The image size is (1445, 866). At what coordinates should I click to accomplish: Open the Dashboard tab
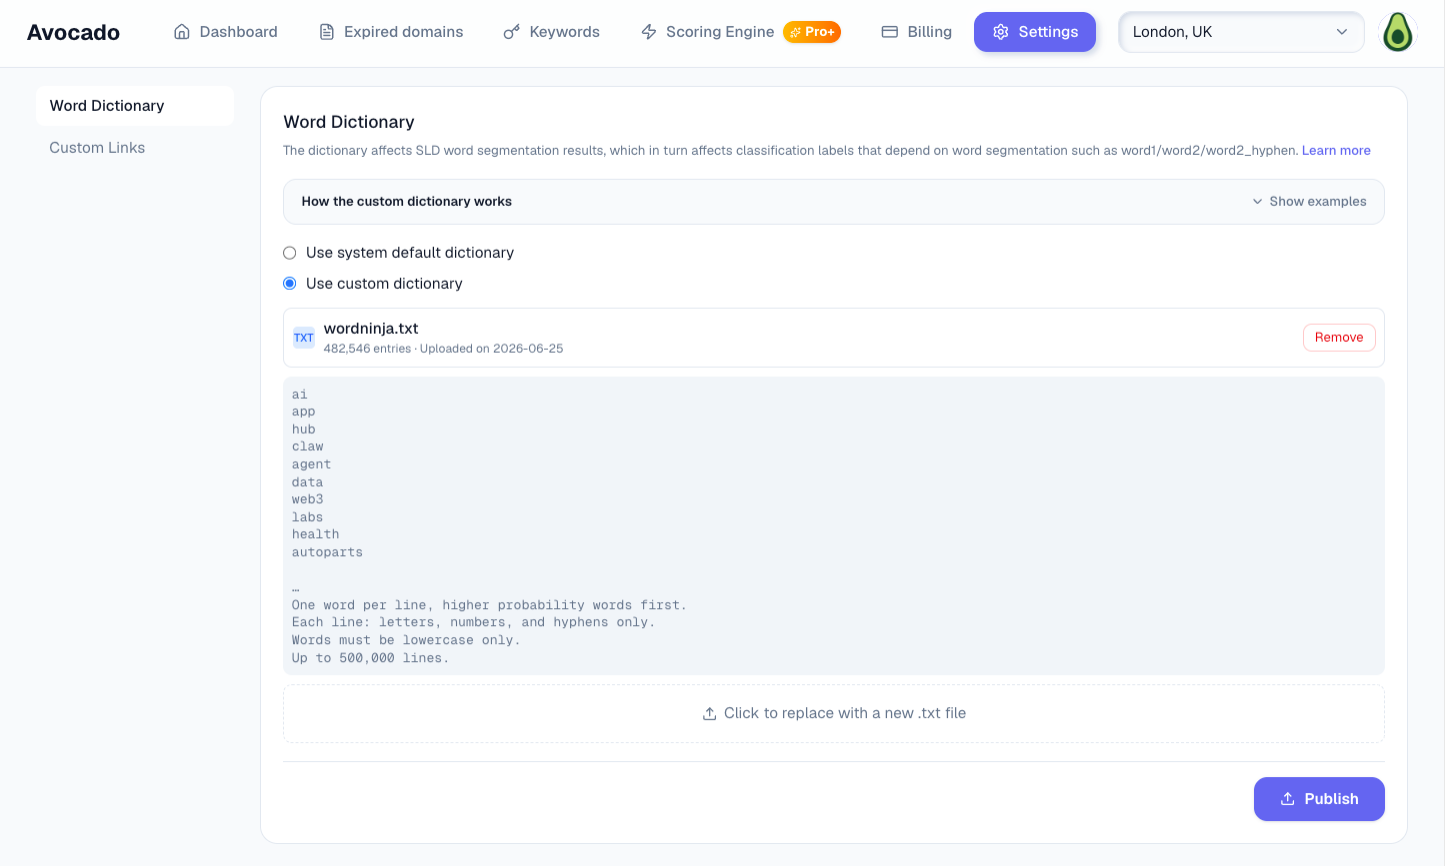click(225, 32)
